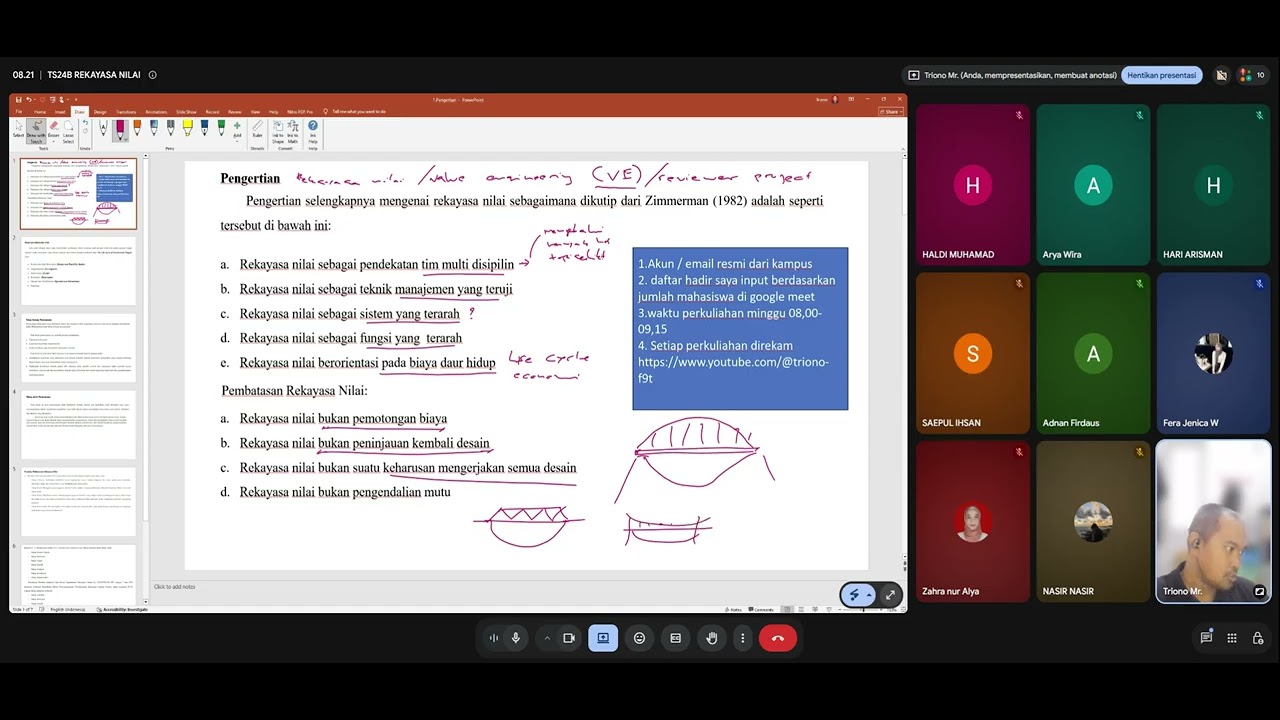The width and height of the screenshot is (1280, 720).
Task: Switch to the Insert ribbon tab
Action: click(60, 112)
